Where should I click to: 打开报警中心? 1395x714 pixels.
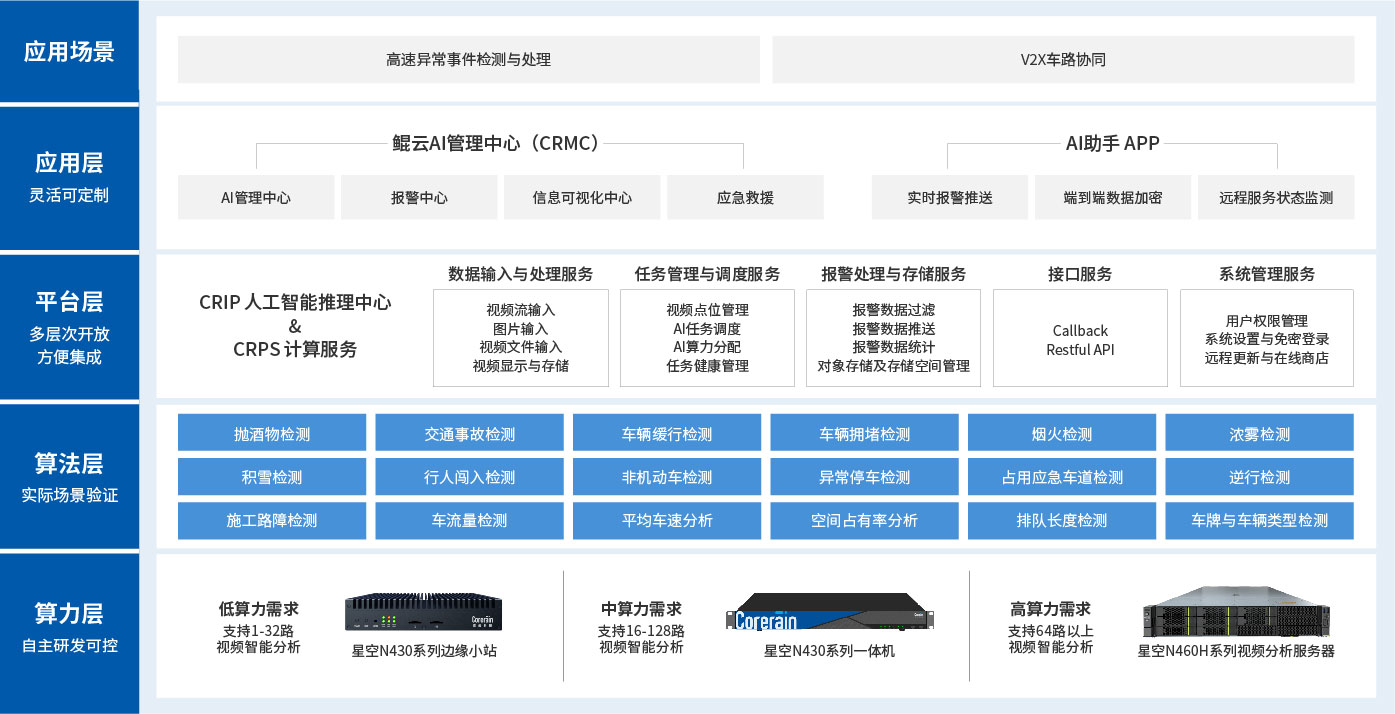click(419, 197)
